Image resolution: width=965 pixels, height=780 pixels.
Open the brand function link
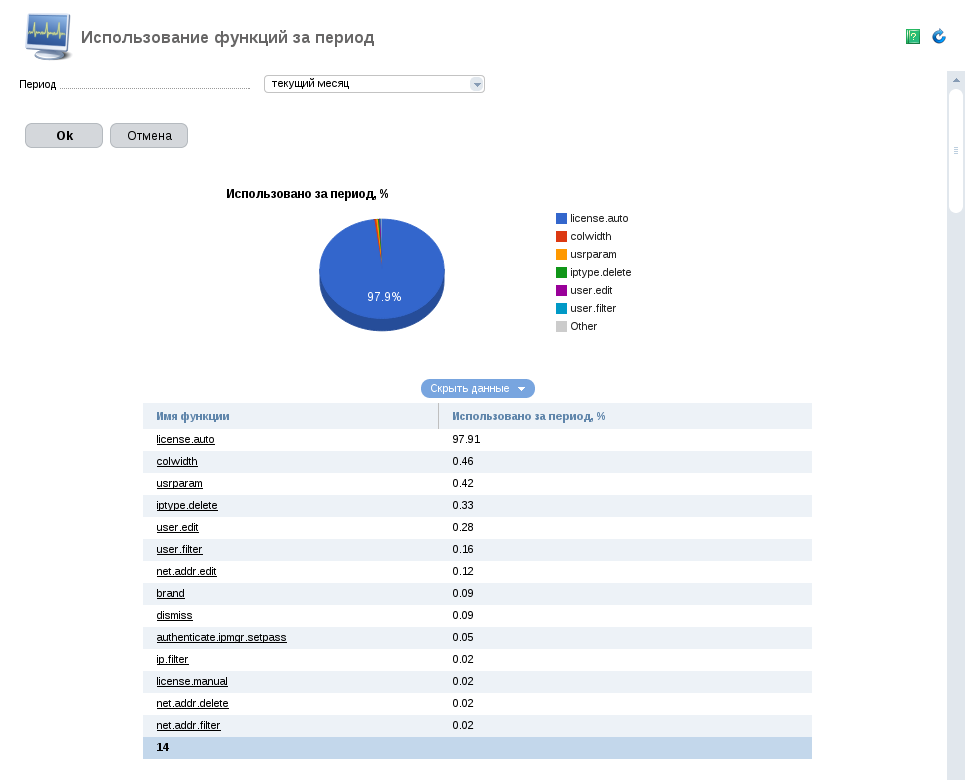[x=170, y=593]
